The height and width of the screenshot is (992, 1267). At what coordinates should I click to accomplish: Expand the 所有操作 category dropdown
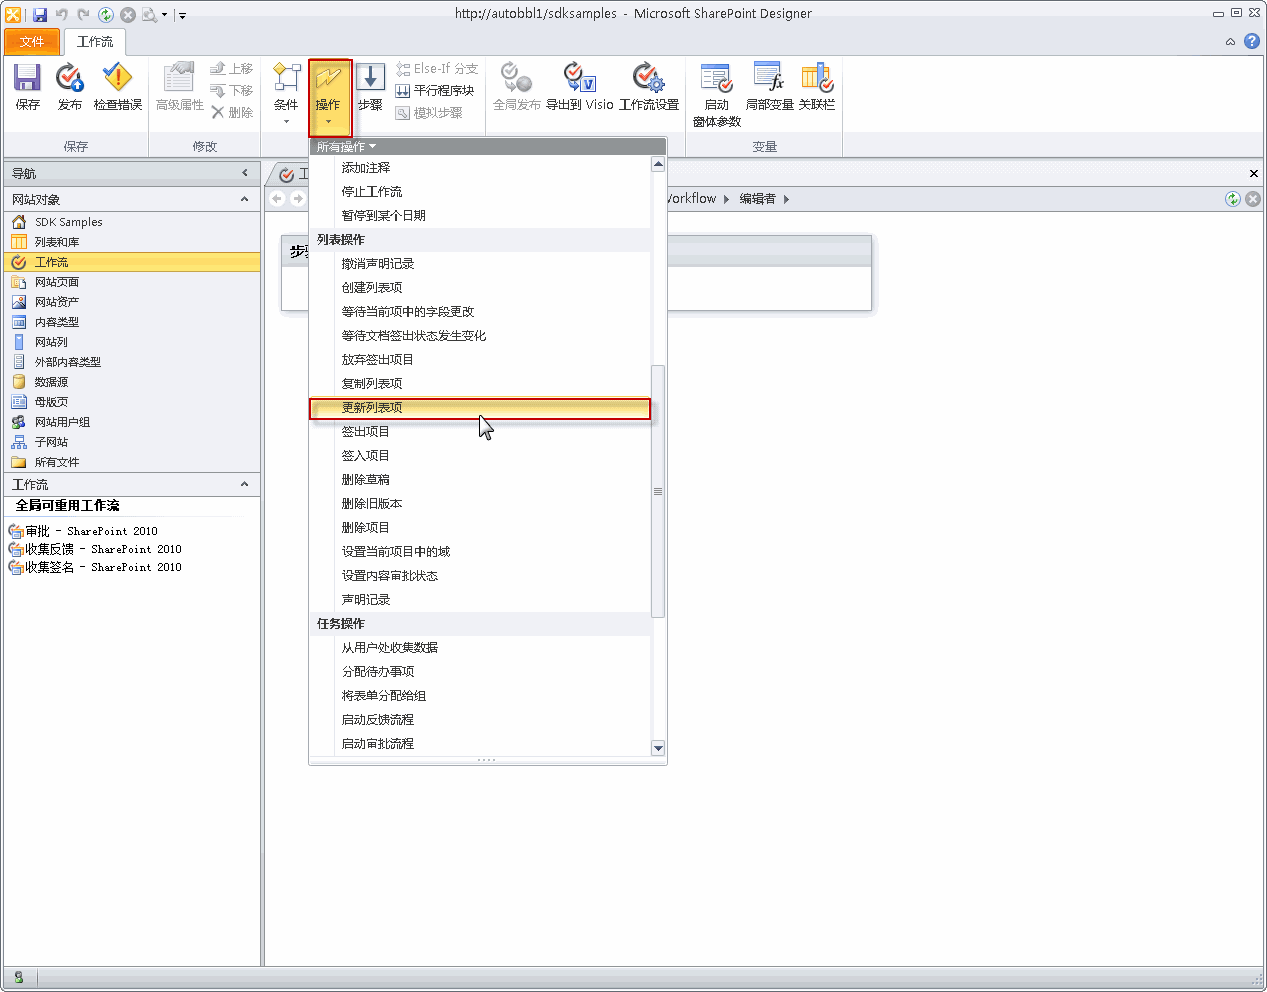pos(346,147)
